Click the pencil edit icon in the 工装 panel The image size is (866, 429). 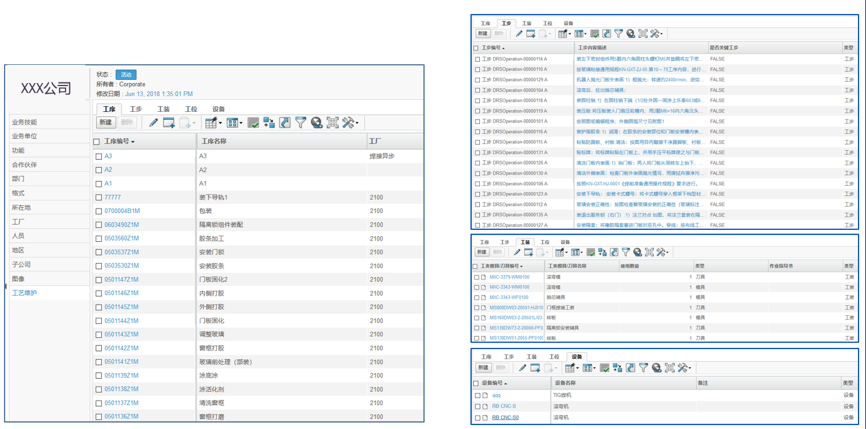(x=517, y=252)
